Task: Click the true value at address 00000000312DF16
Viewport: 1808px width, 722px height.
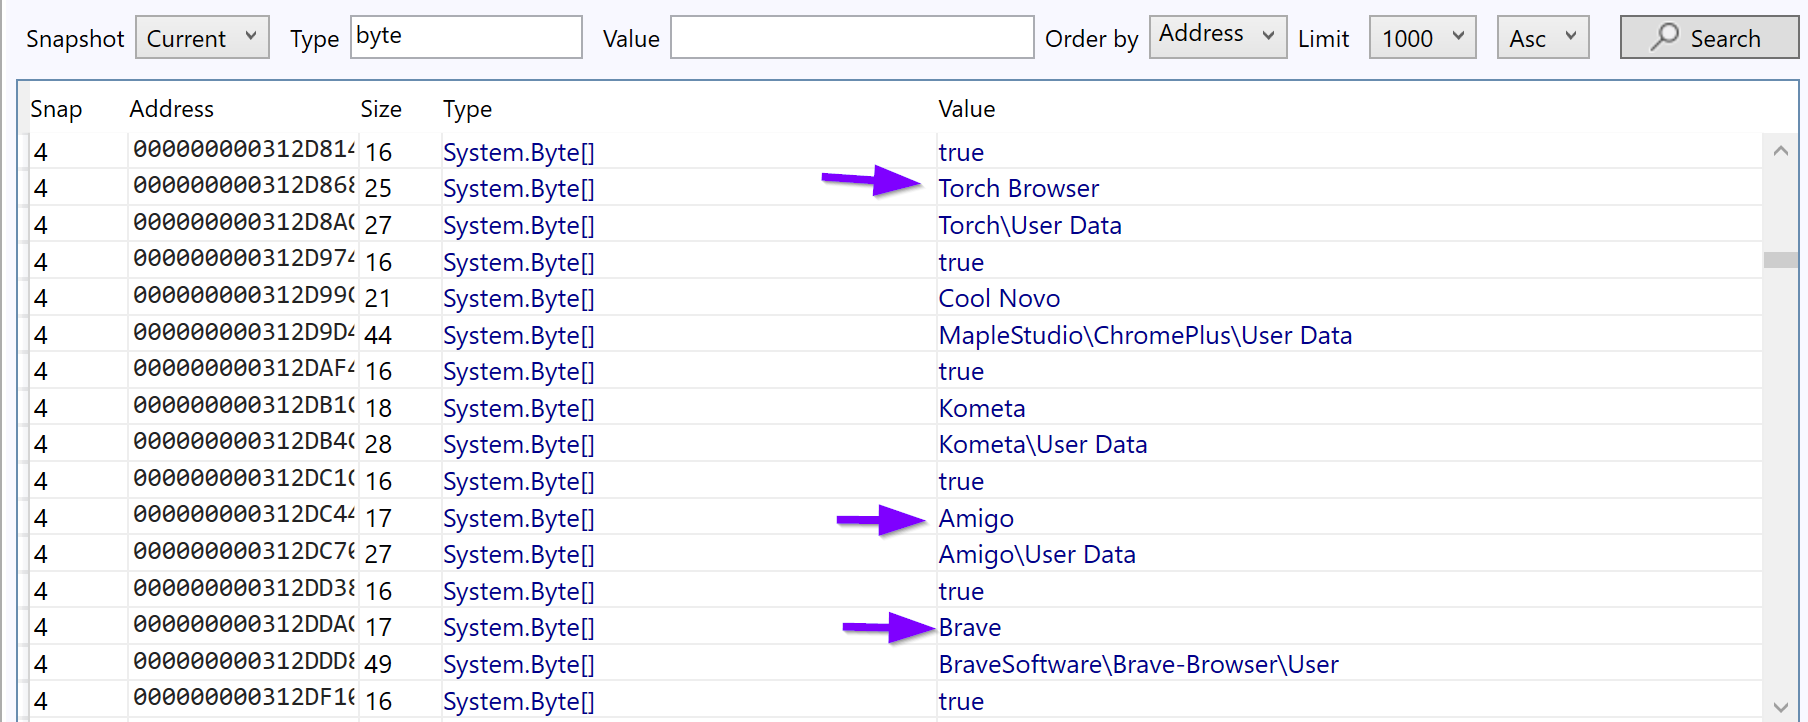Action: (x=961, y=701)
